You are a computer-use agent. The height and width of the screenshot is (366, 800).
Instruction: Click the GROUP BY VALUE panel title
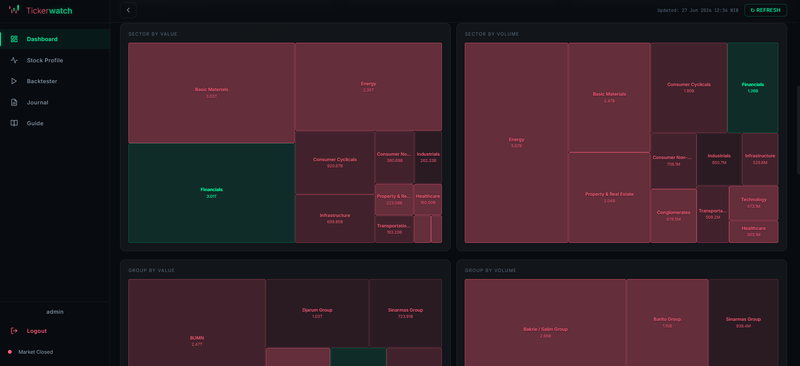click(152, 270)
